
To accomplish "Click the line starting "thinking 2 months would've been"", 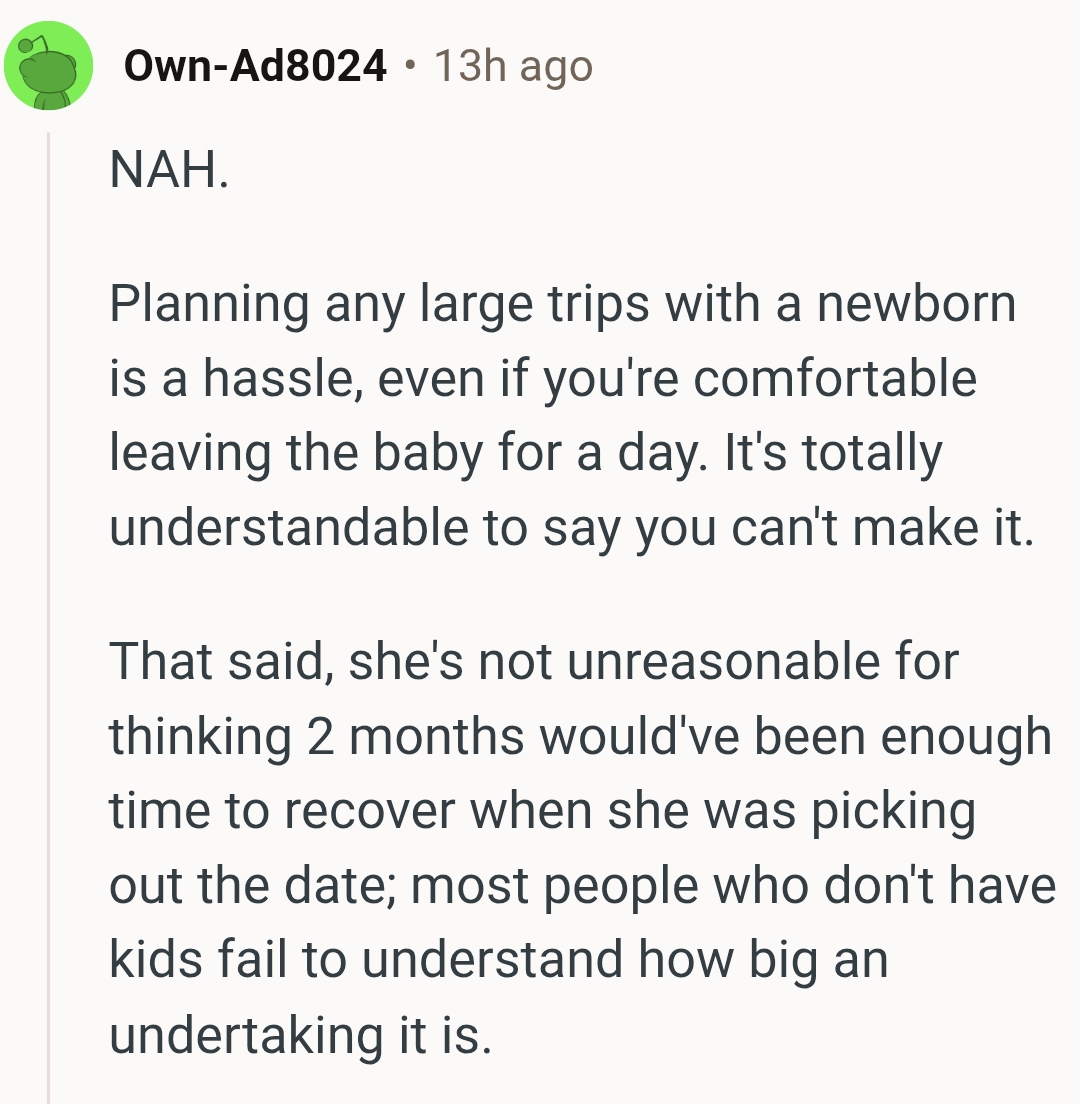I will tap(580, 736).
